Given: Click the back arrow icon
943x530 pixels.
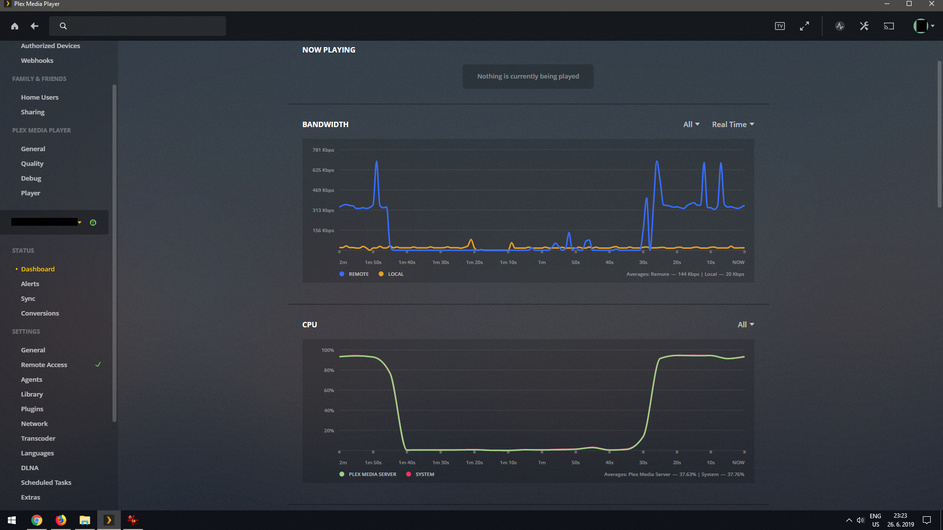Looking at the screenshot, I should (x=34, y=26).
